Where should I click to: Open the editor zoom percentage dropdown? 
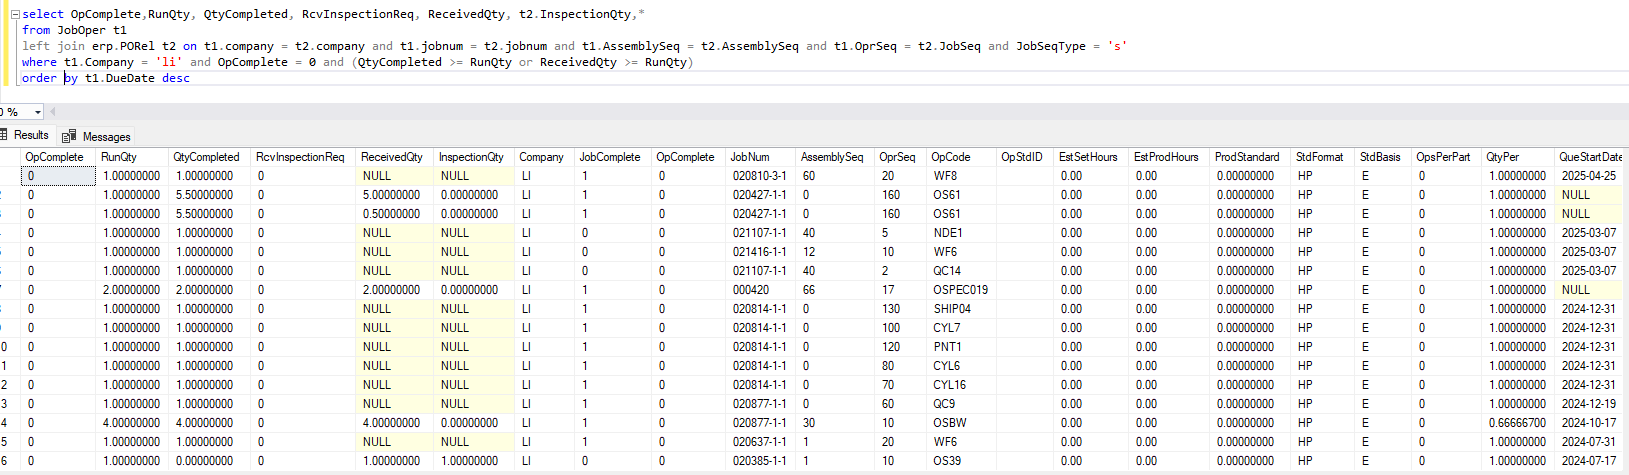point(38,112)
